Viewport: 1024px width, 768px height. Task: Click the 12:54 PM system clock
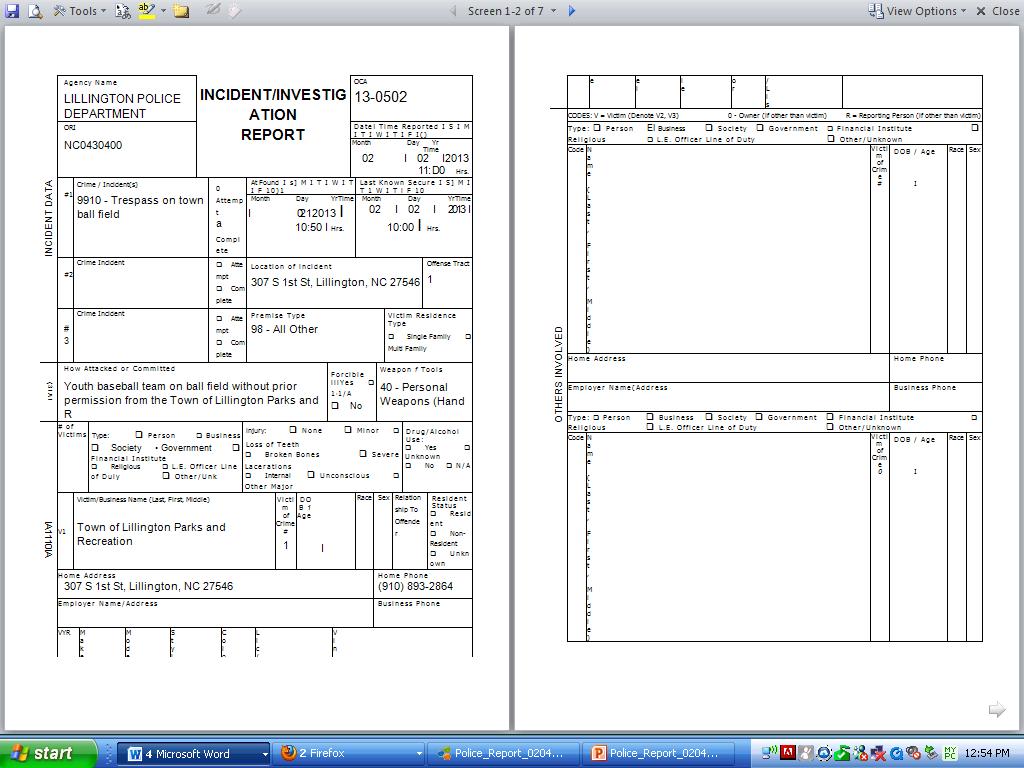point(986,754)
